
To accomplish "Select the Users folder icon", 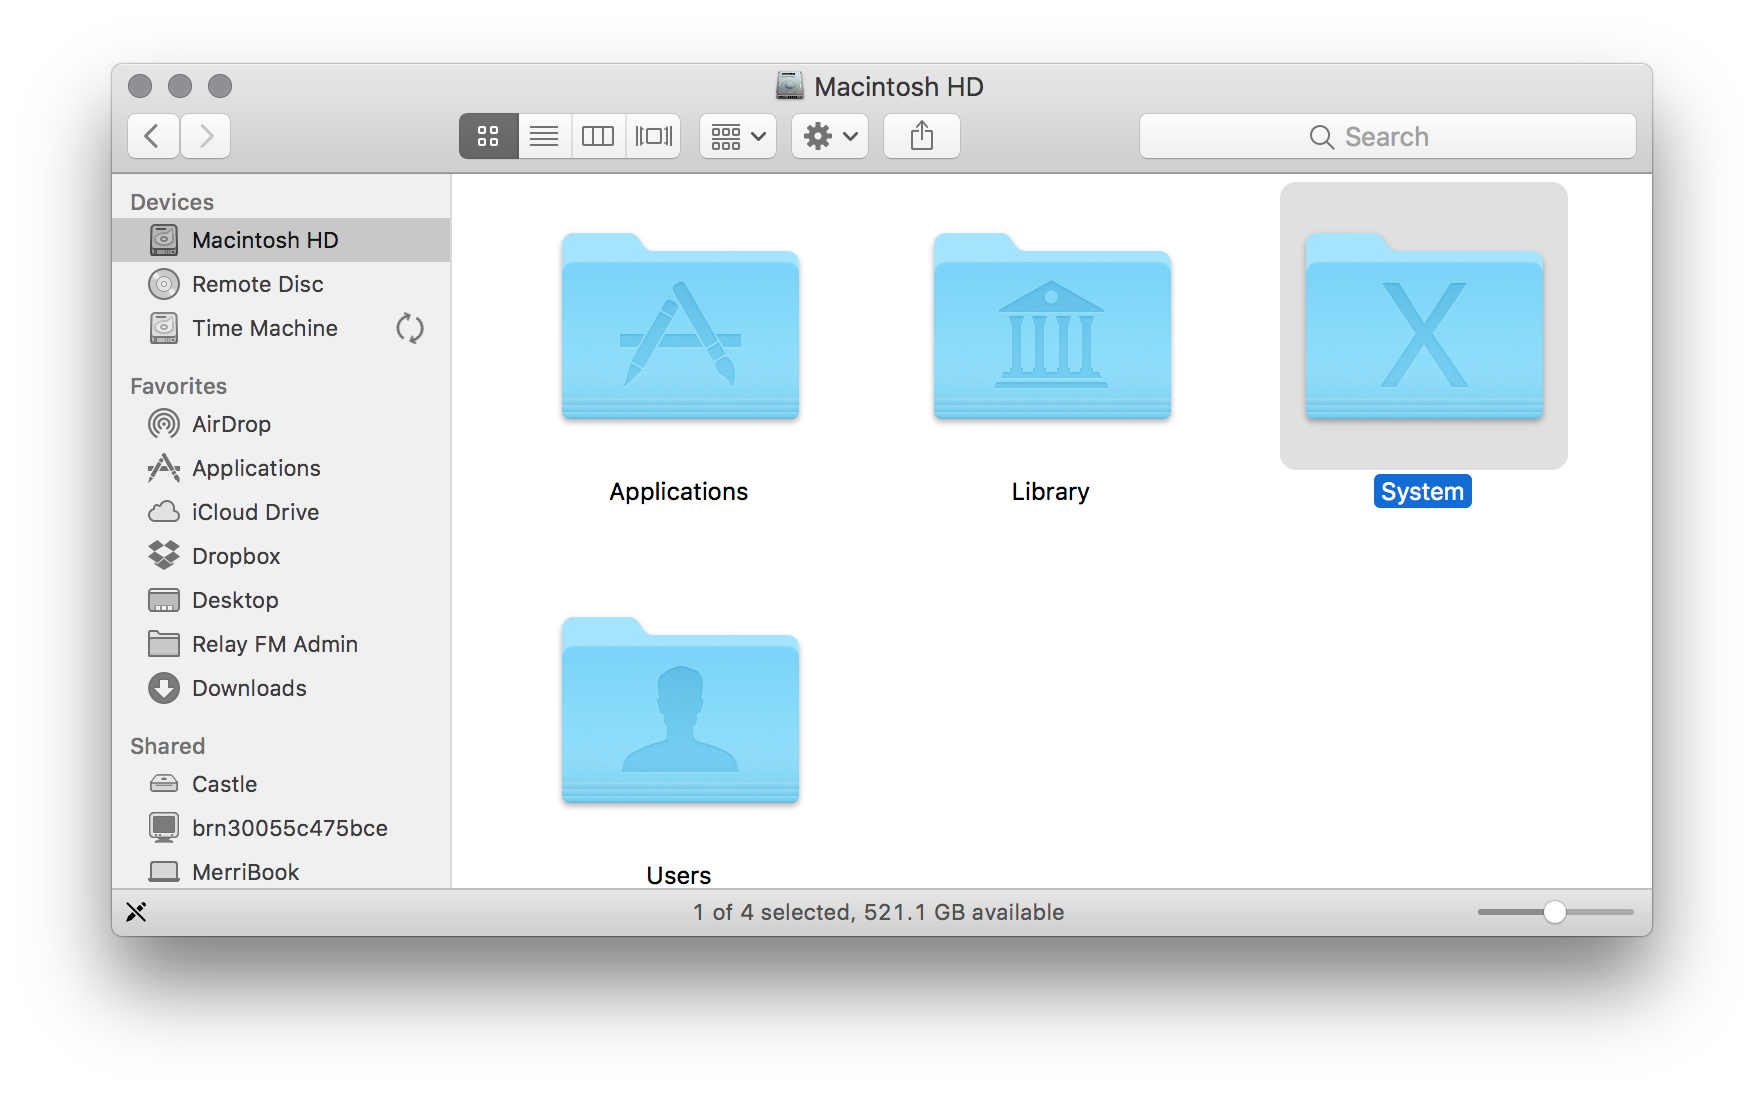I will (x=680, y=710).
